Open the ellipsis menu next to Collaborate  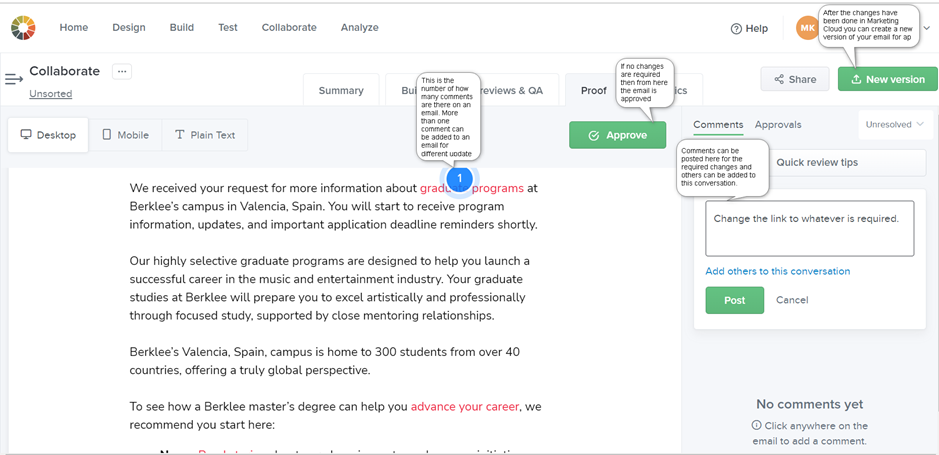[x=122, y=71]
